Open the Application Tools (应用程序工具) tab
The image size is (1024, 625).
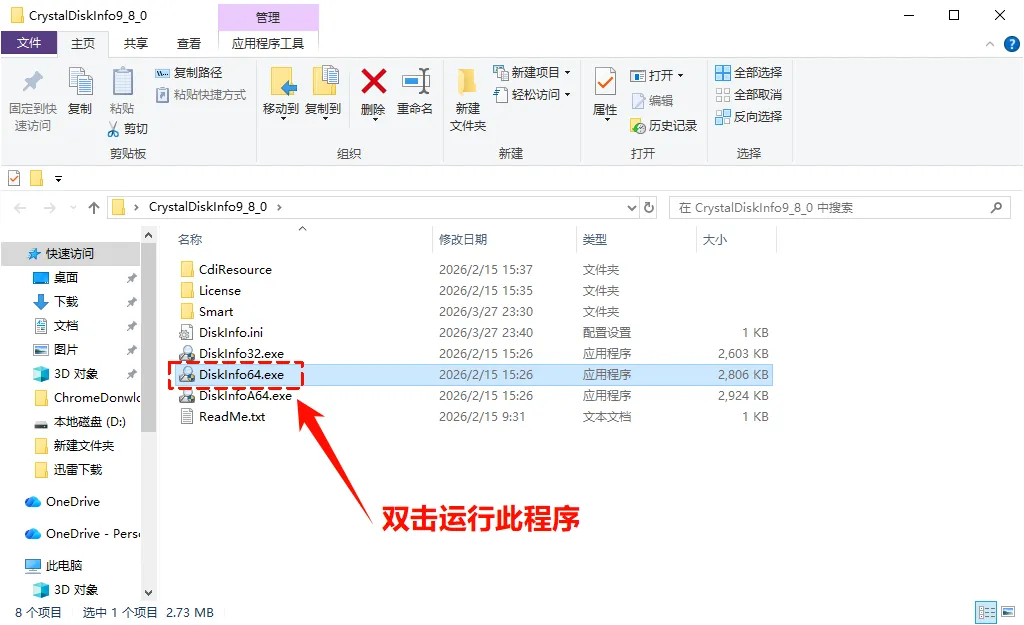268,43
